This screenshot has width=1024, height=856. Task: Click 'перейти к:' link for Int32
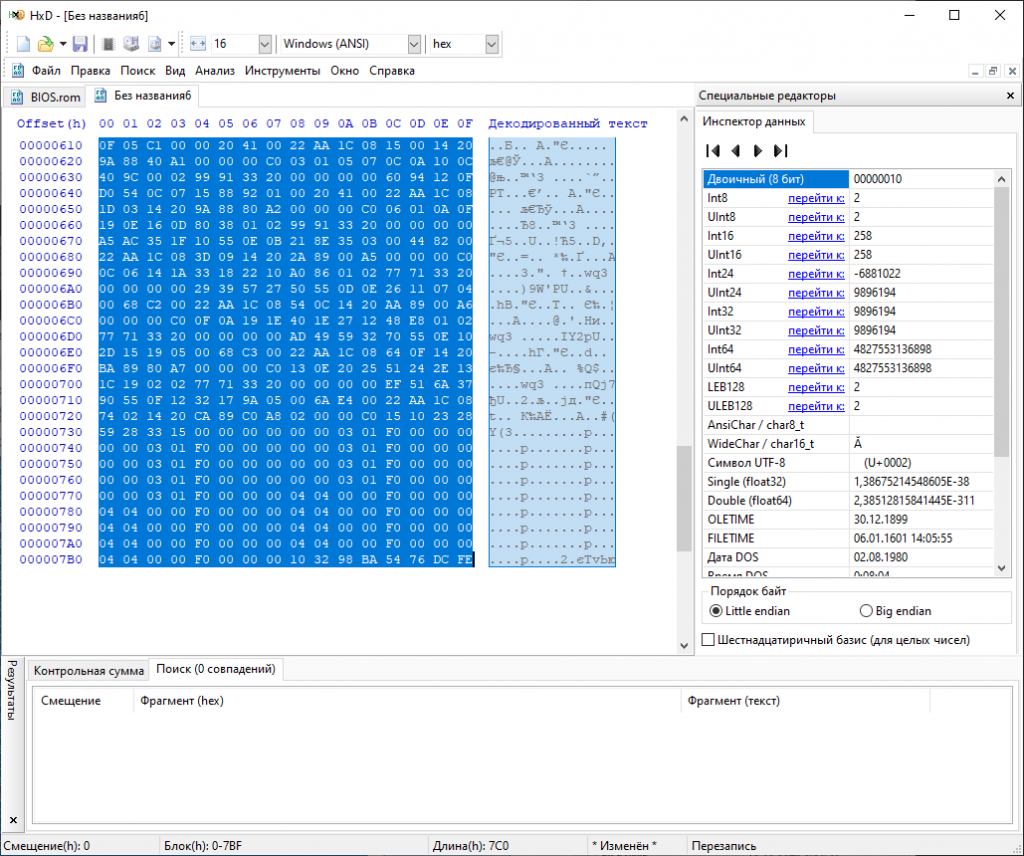[x=816, y=311]
